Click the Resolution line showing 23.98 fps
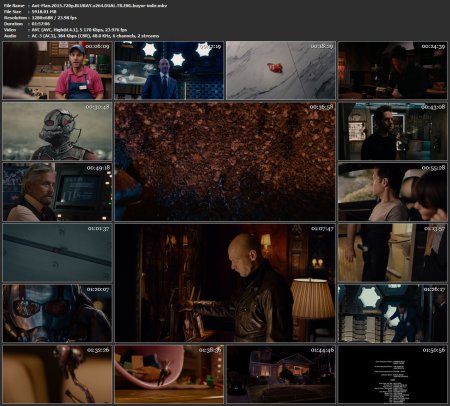450x406 pixels. [x=40, y=18]
